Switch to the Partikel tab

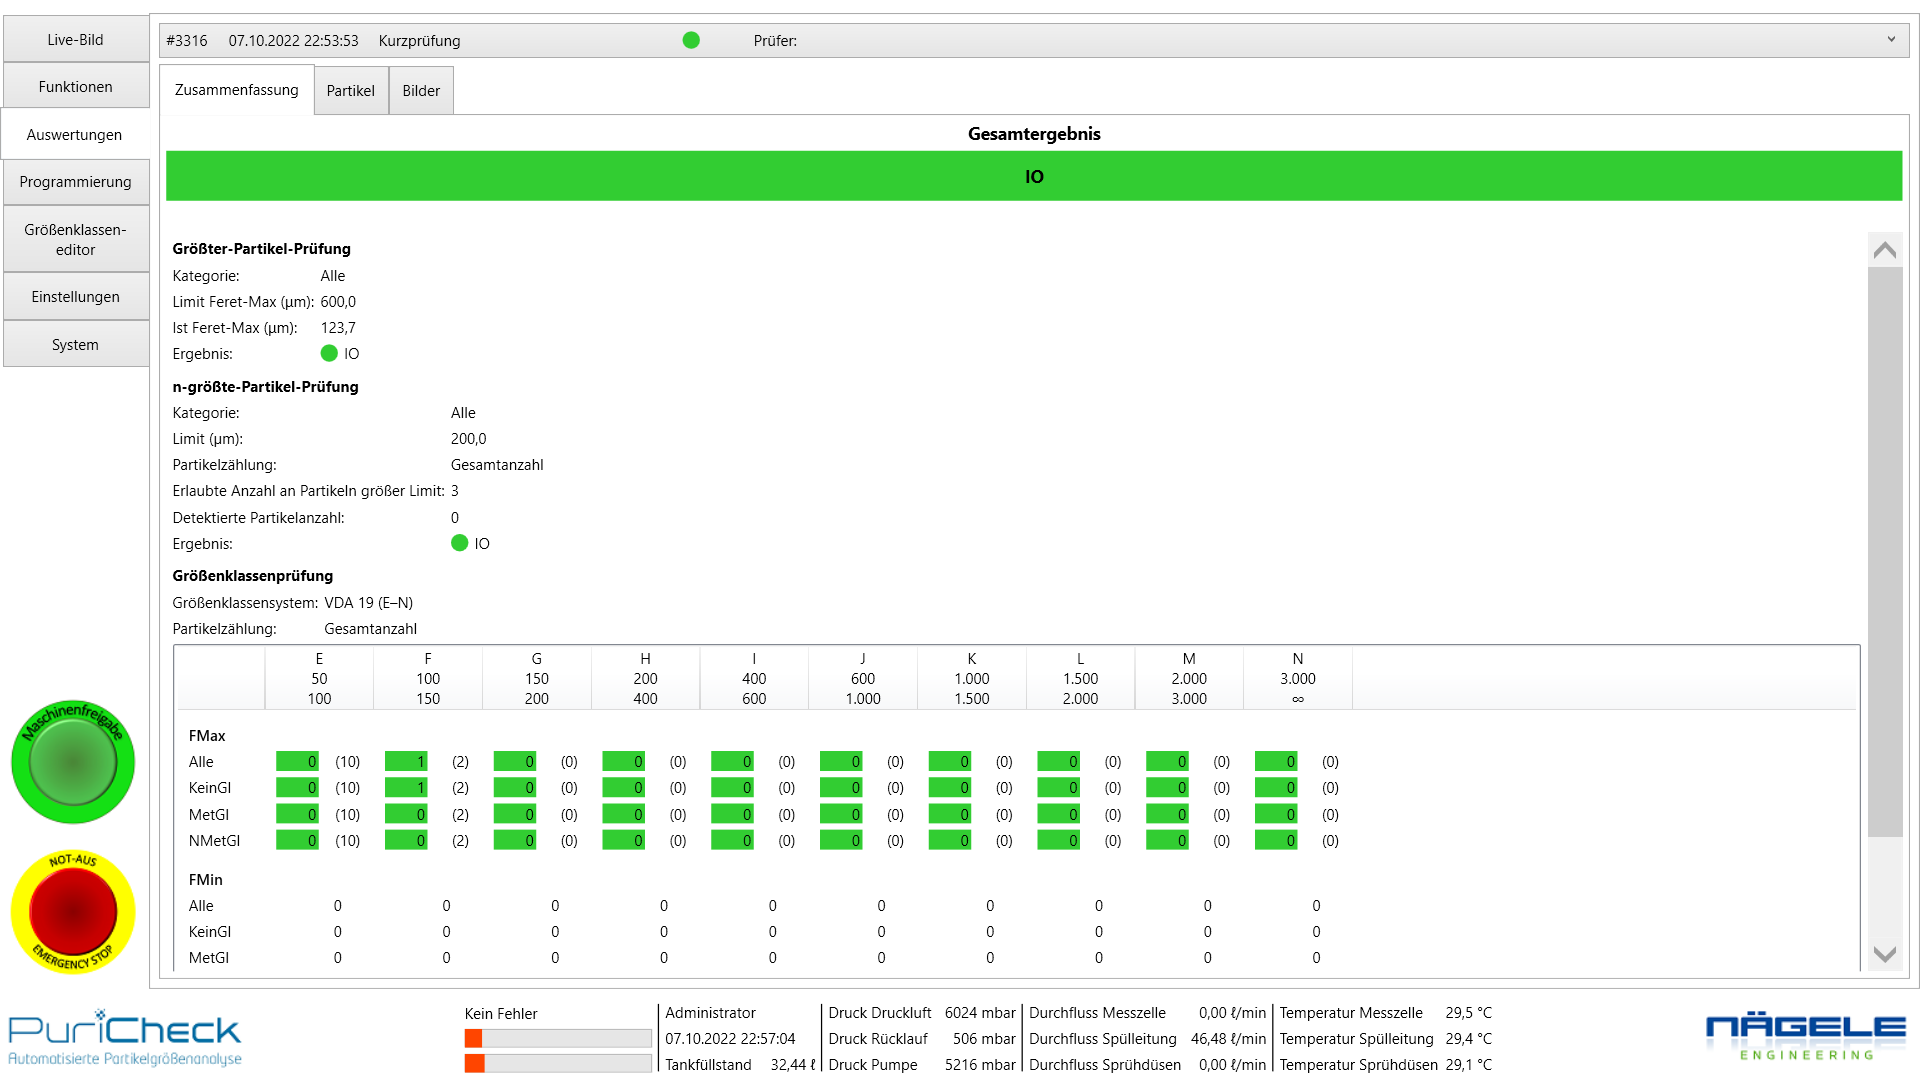pos(351,90)
